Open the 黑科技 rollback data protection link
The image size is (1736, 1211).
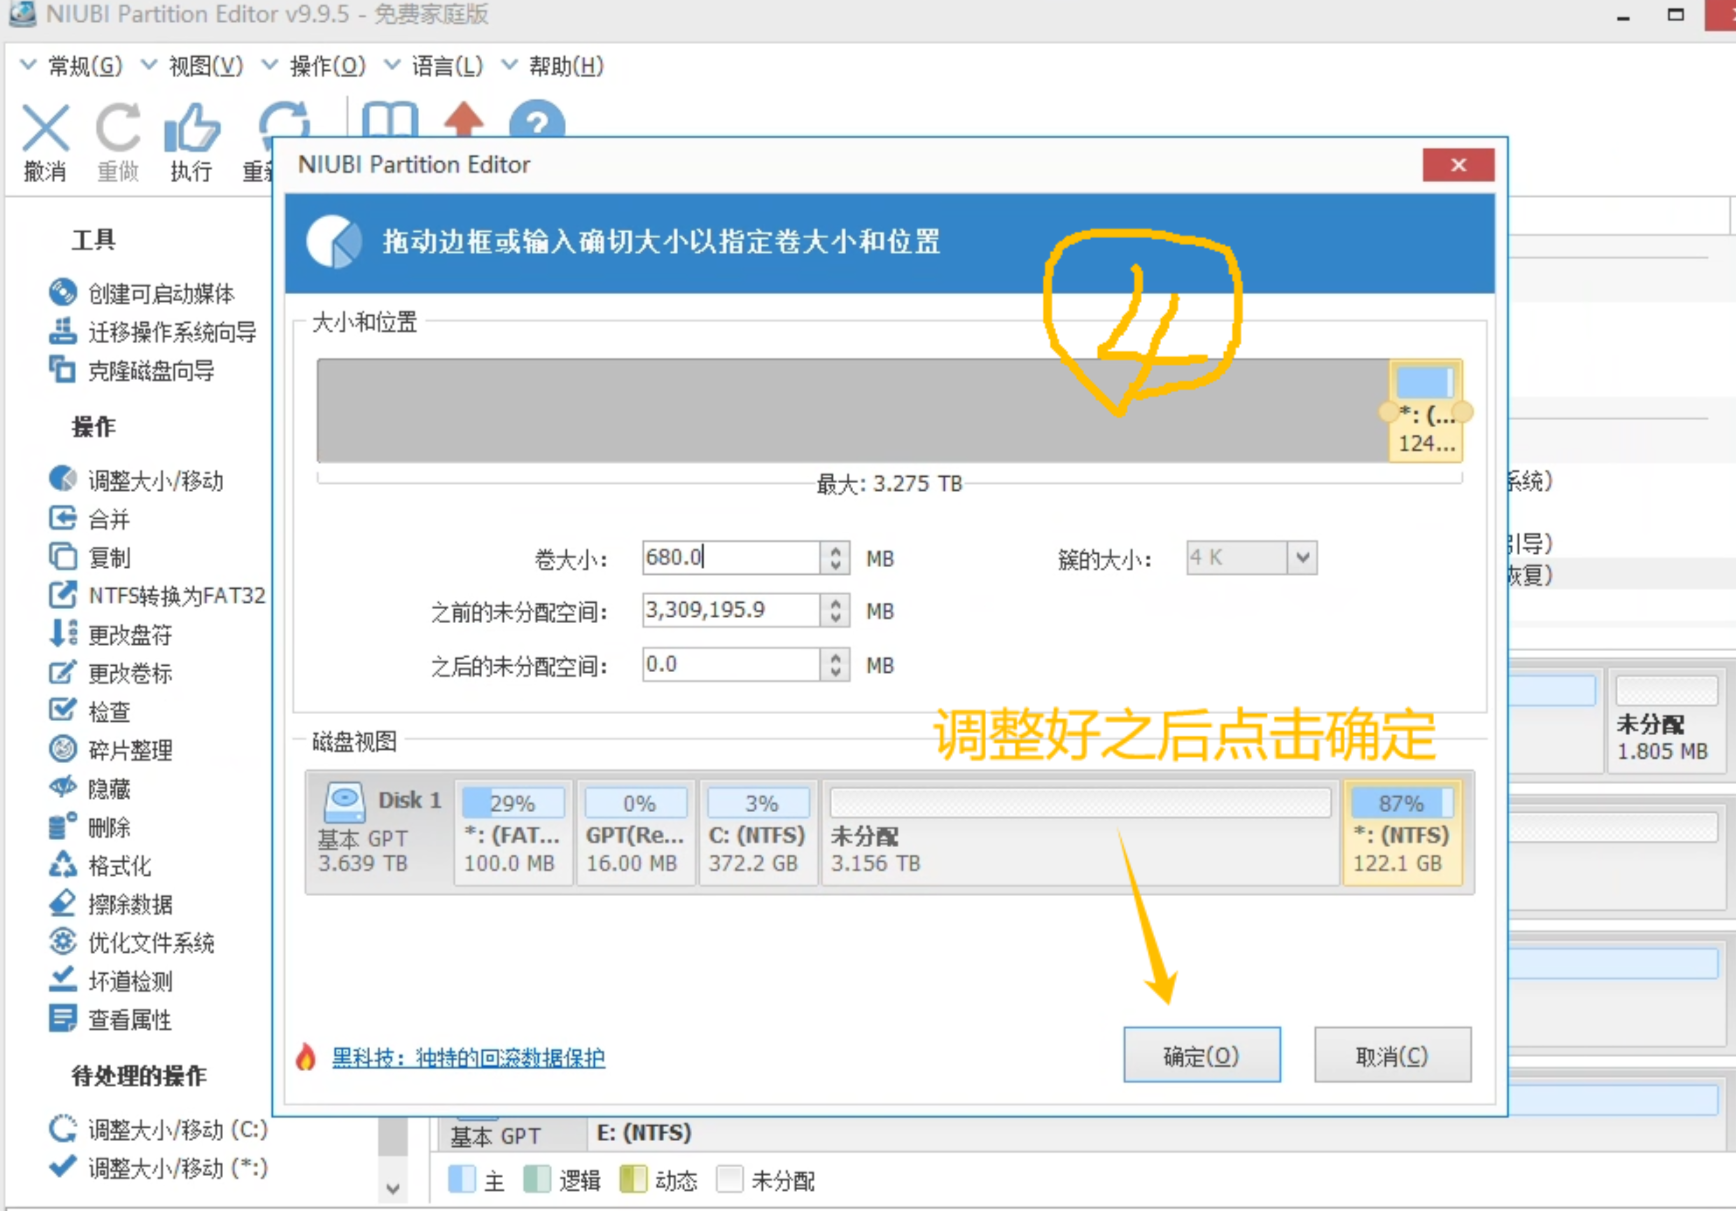tap(468, 1057)
